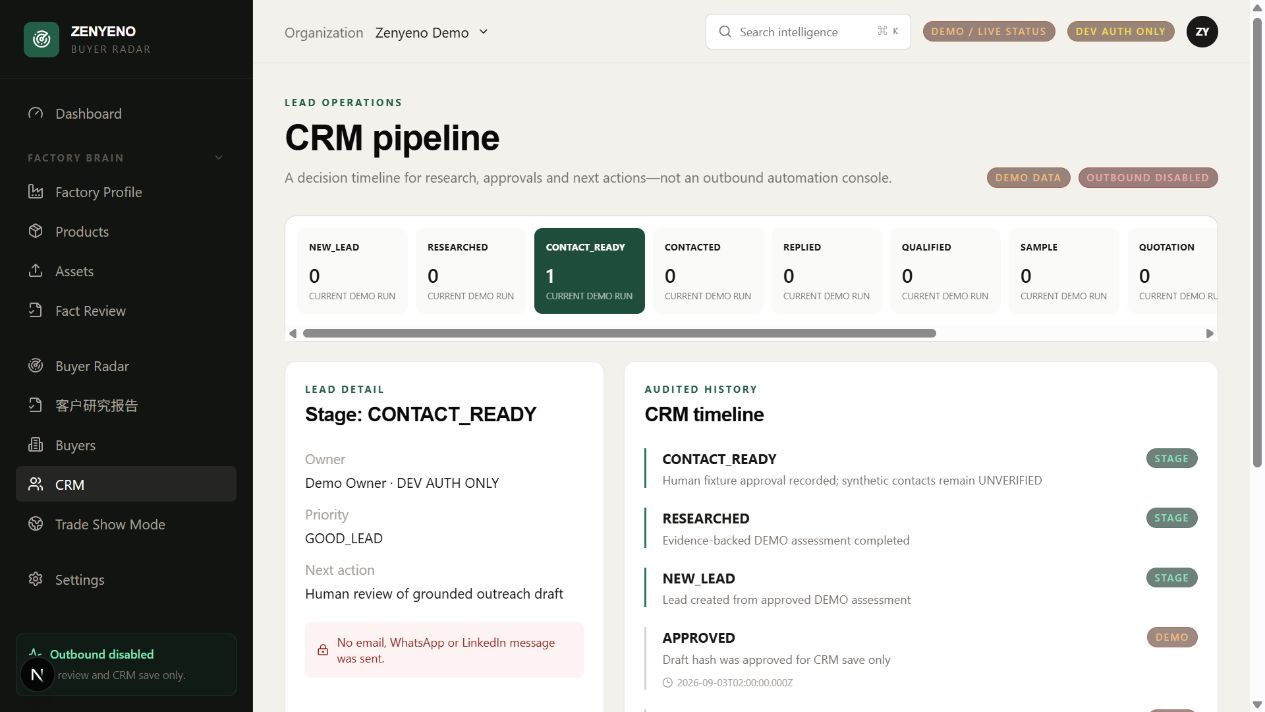This screenshot has width=1265, height=712.
Task: Click the round N badge icon
Action: tap(37, 675)
